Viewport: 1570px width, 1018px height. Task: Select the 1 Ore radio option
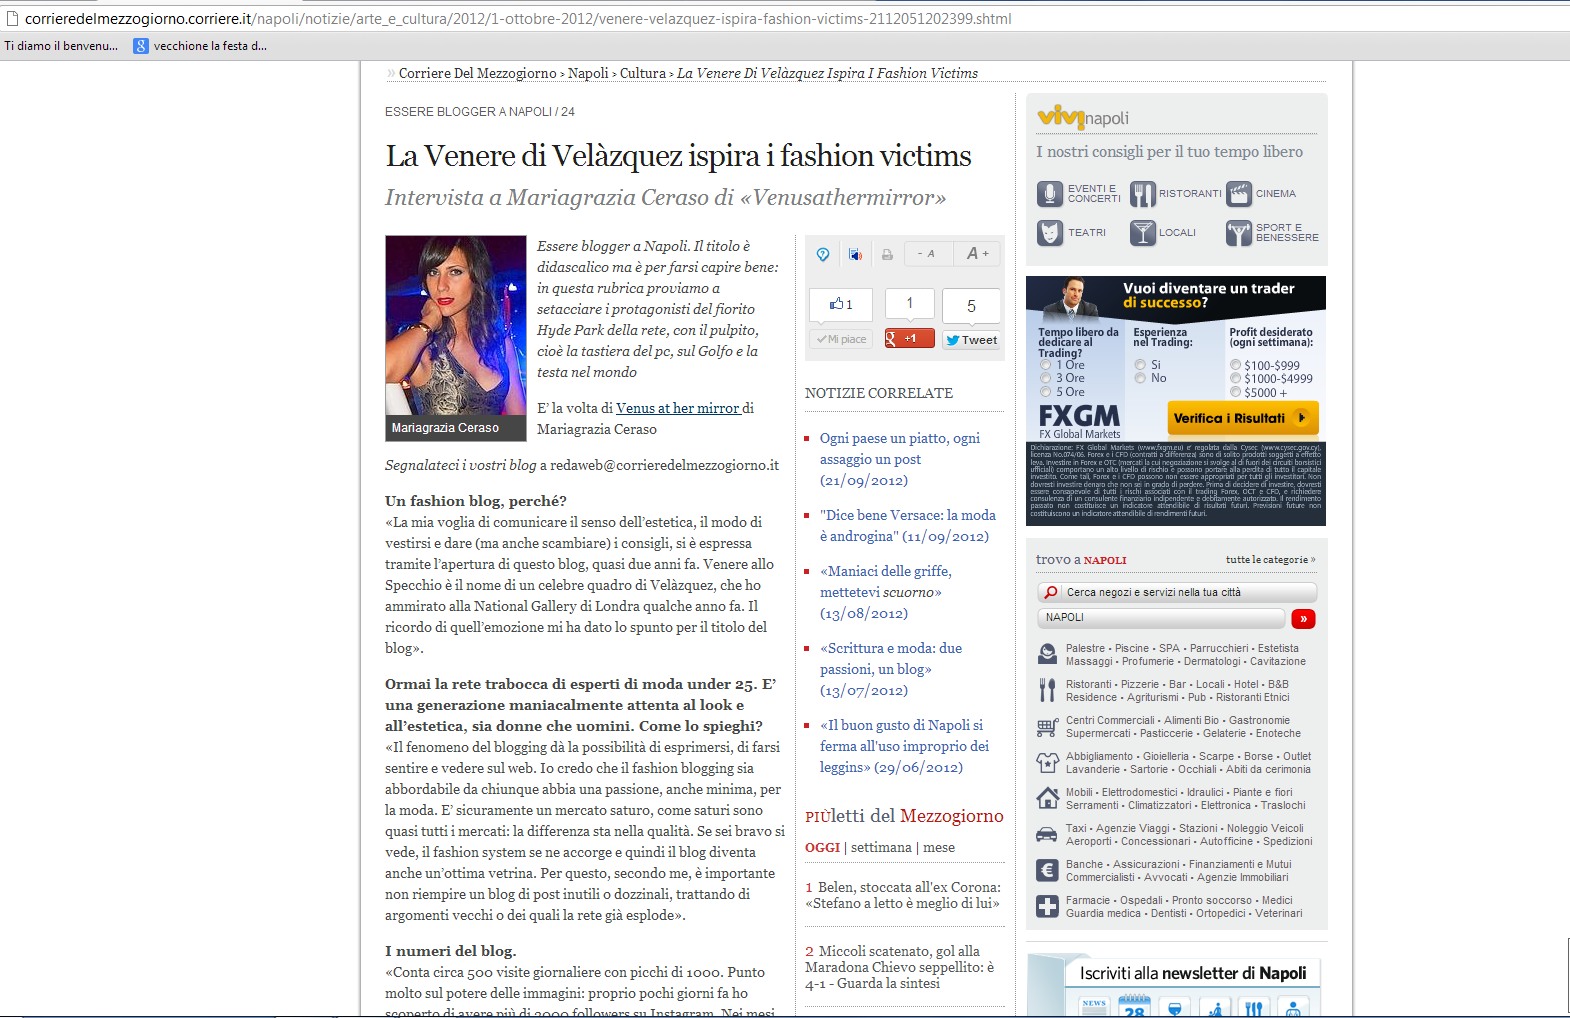(1046, 365)
